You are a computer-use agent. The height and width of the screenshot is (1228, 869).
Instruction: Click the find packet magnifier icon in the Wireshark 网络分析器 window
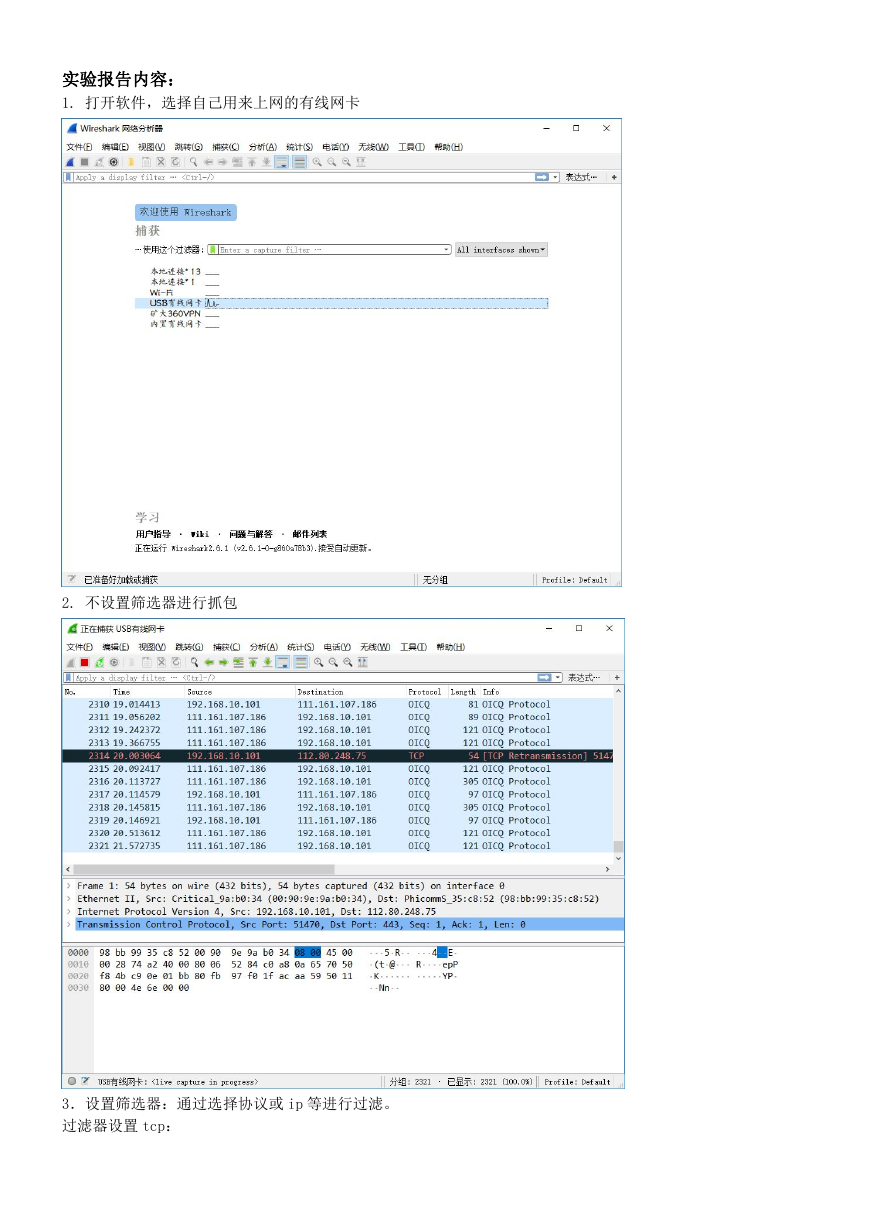(193, 162)
